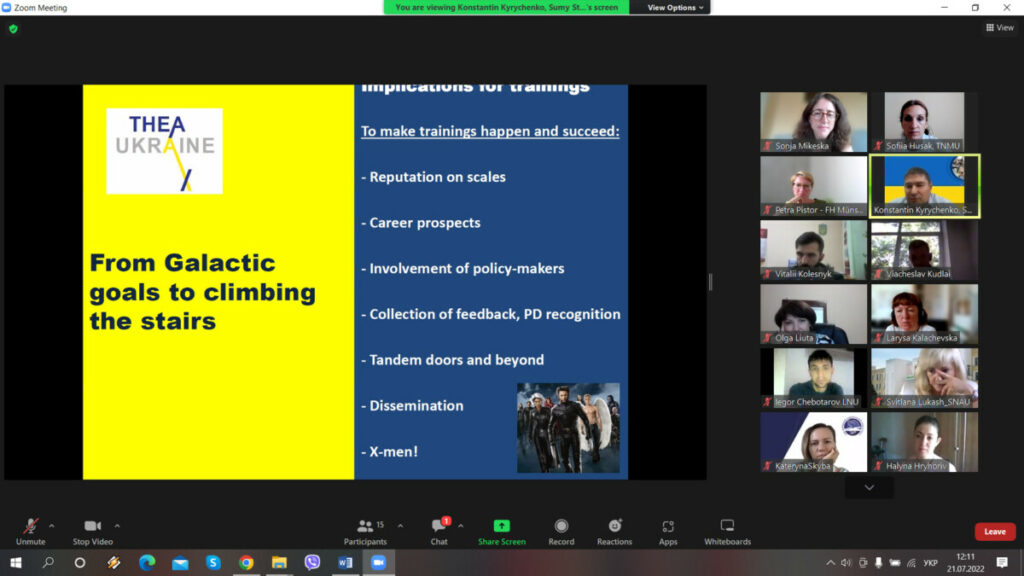Expand the chat options arrow beside Chat
The image size is (1024, 576).
[460, 525]
